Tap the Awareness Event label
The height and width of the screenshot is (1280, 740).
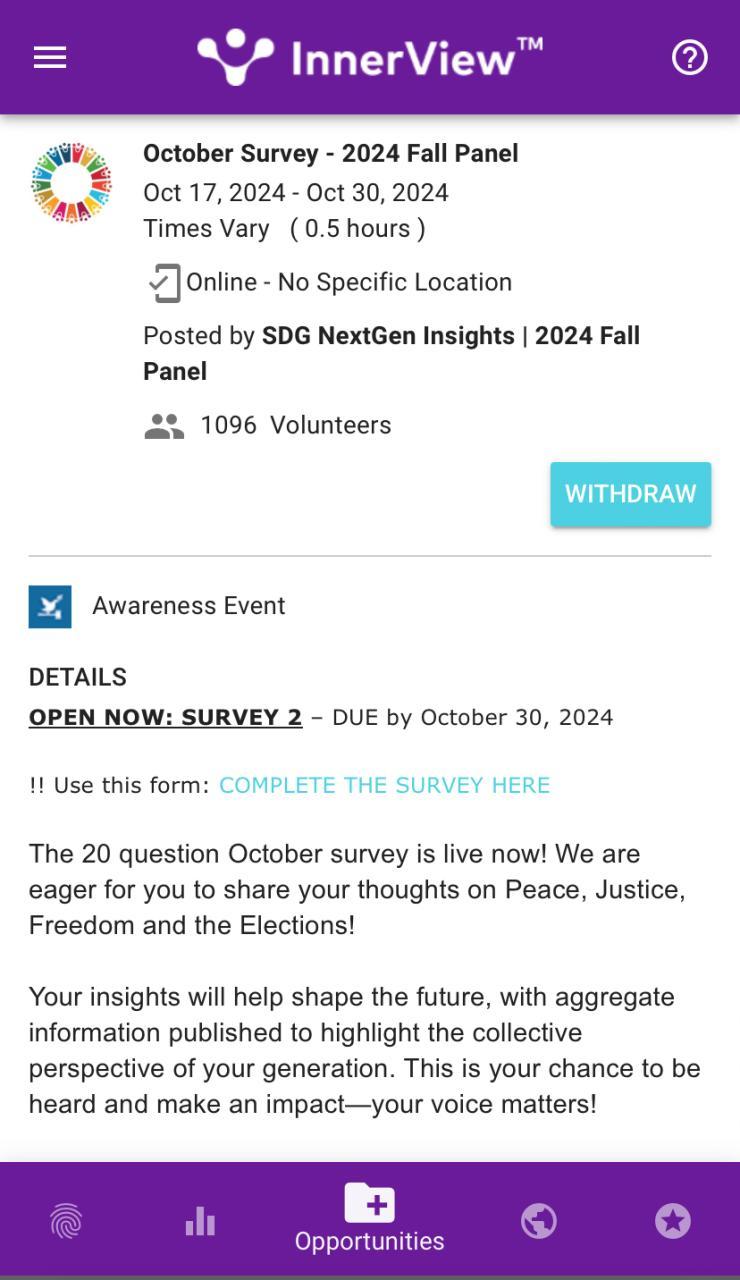click(x=188, y=606)
